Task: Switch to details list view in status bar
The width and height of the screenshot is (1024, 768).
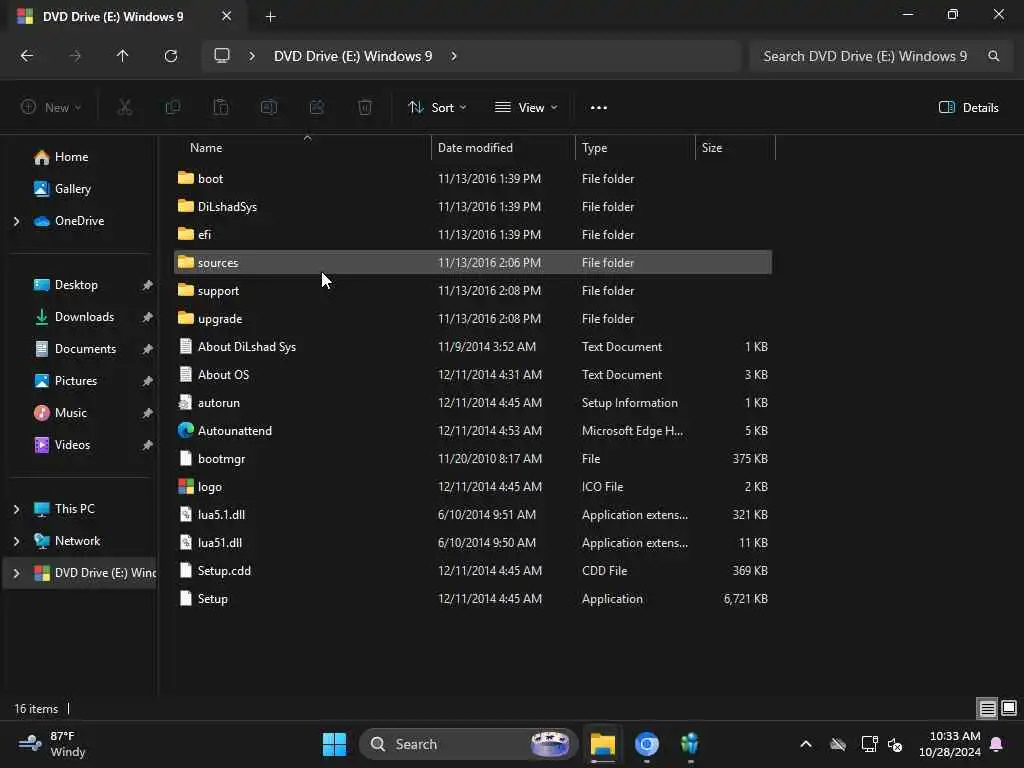Action: click(987, 709)
